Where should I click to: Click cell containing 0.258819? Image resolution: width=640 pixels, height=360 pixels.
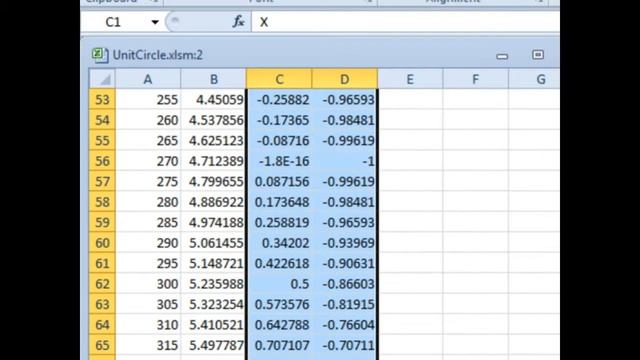(x=279, y=222)
